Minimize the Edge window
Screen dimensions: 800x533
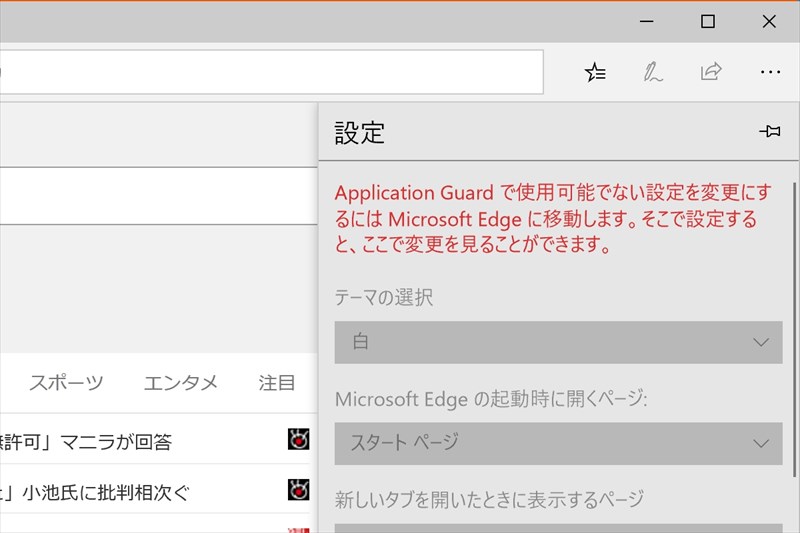click(x=646, y=21)
